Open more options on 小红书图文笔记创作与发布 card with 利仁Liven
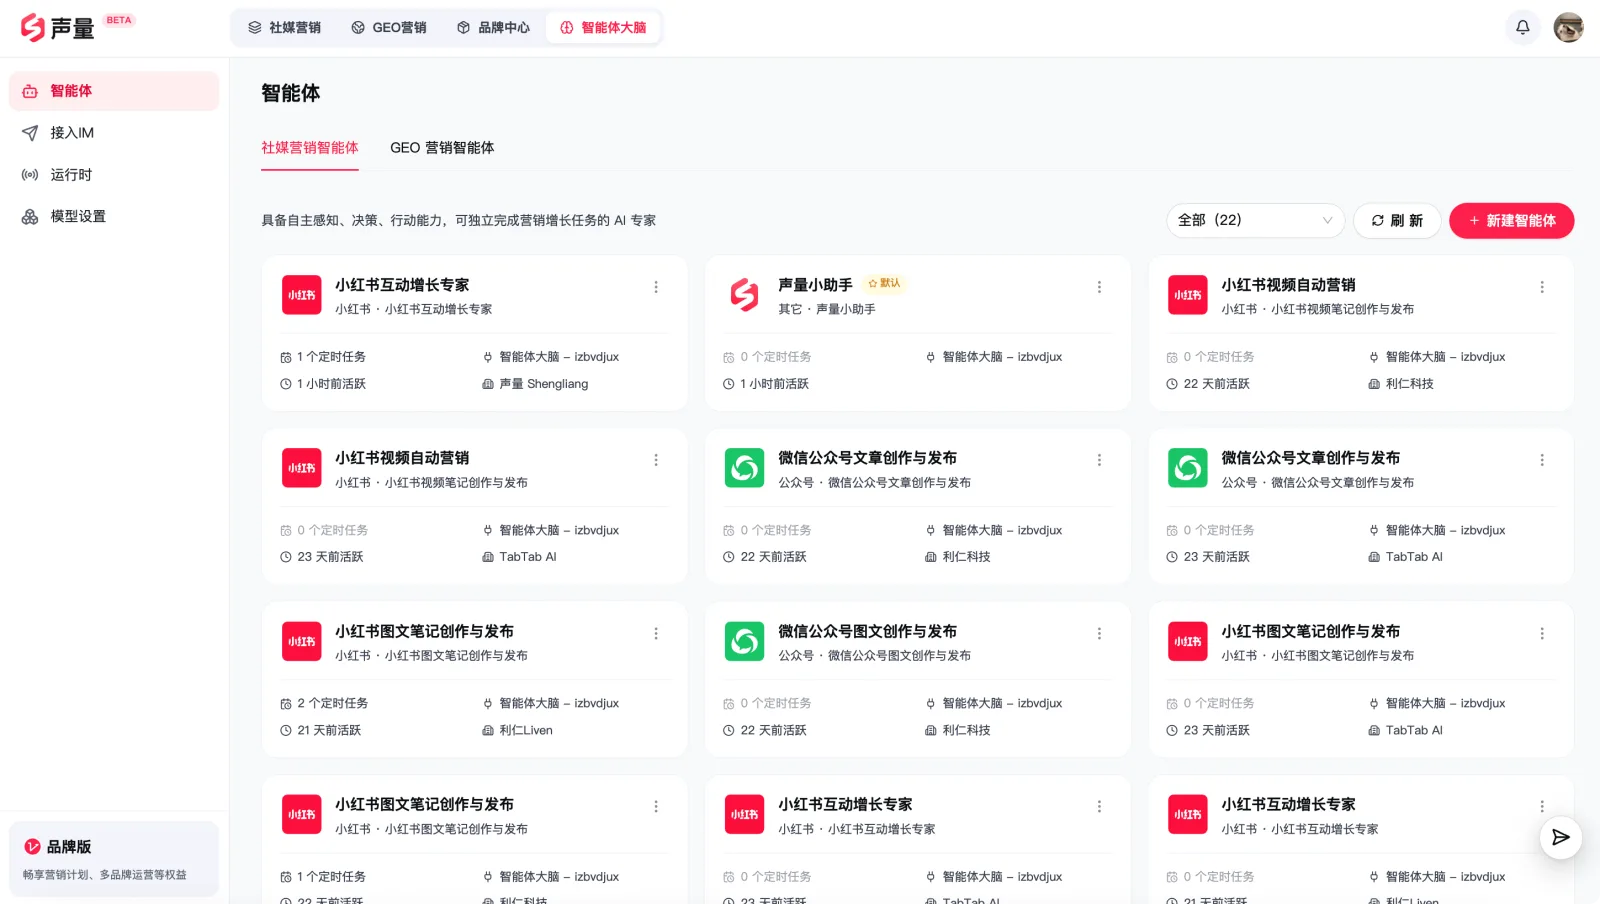 656,633
